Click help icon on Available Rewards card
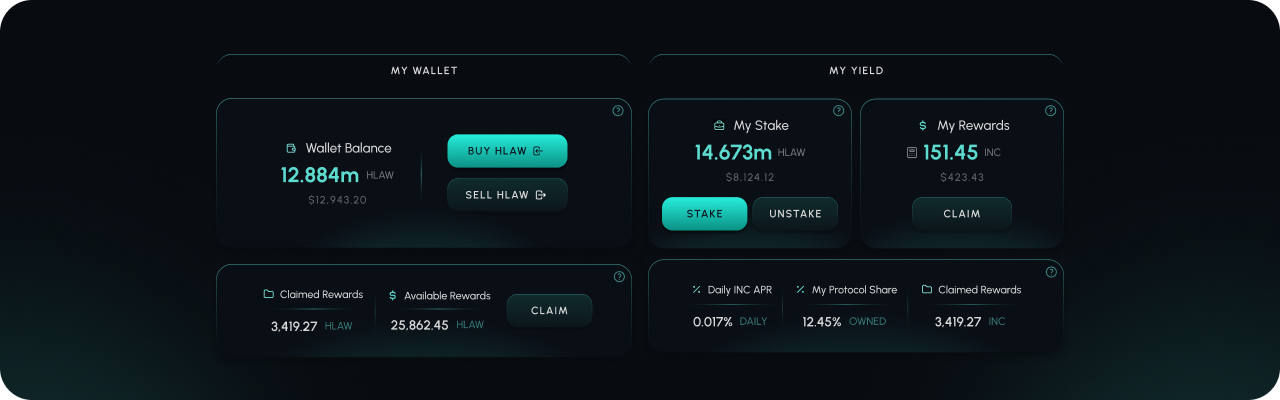 (x=618, y=277)
